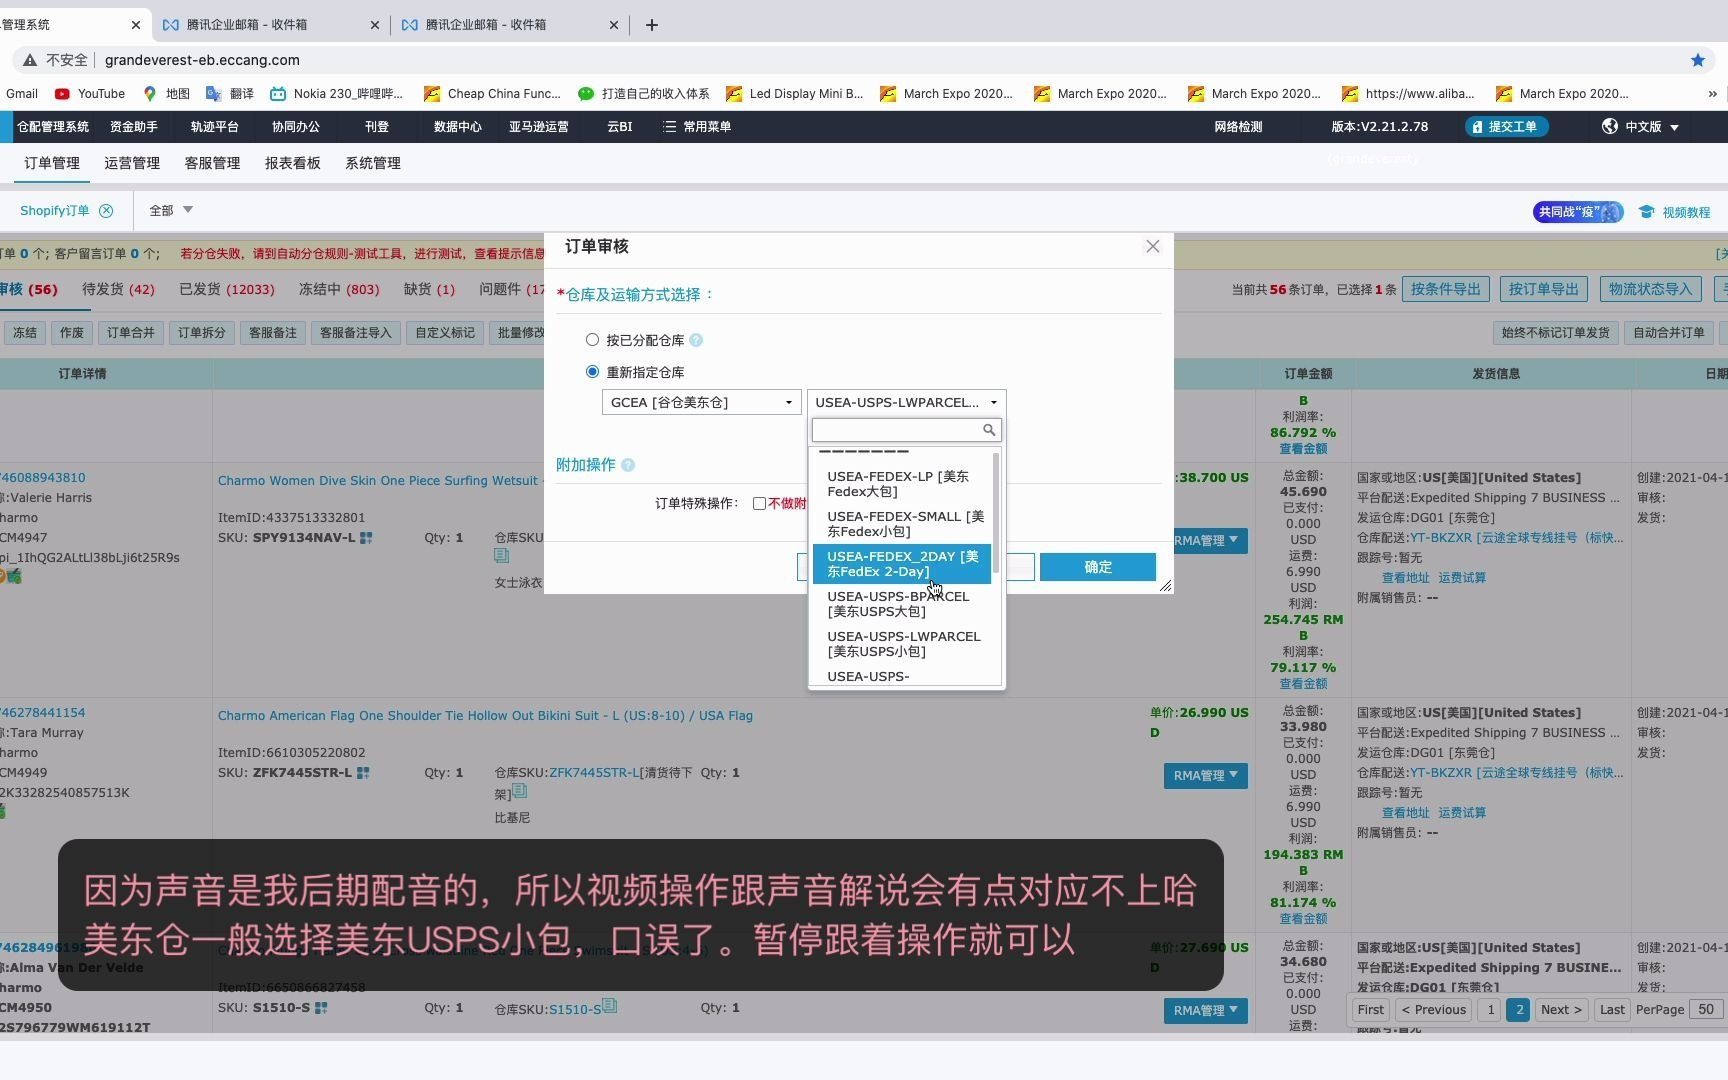This screenshot has width=1728, height=1080.
Task: Open the YouTube bookmark
Action: pyautogui.click(x=90, y=94)
